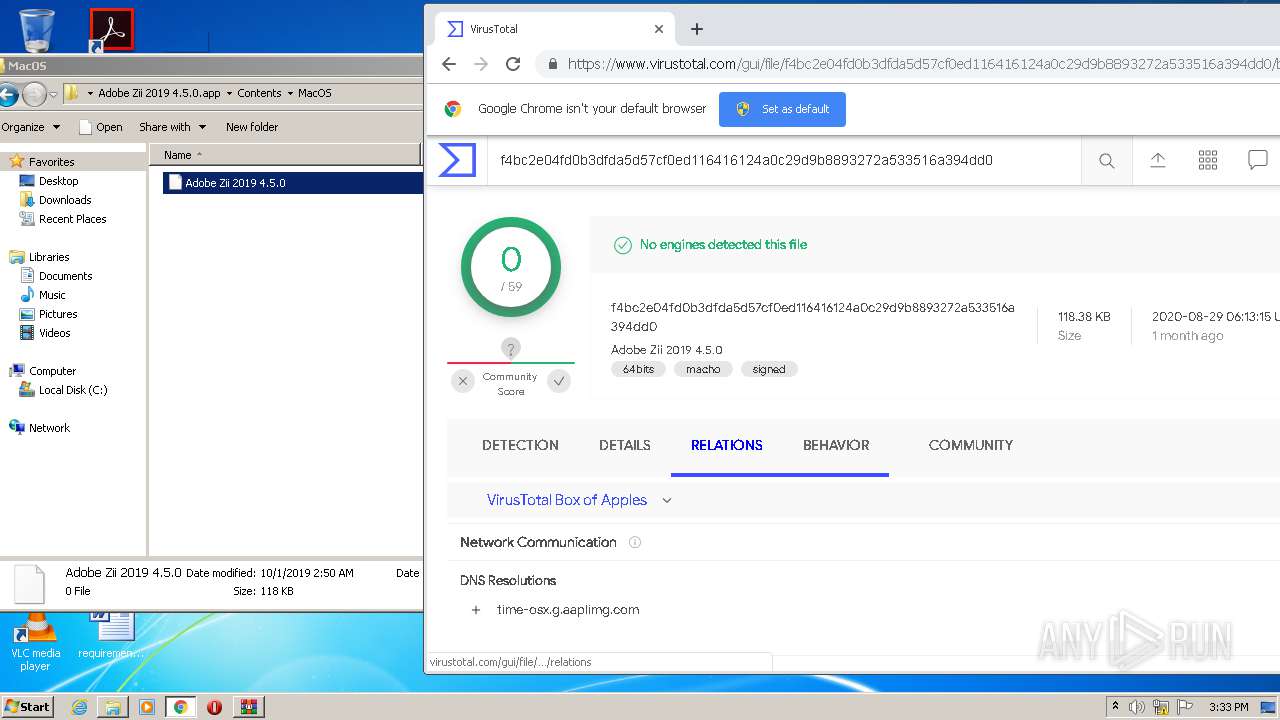The height and width of the screenshot is (720, 1280).
Task: Select Computer in the navigation pane
Action: coord(52,371)
